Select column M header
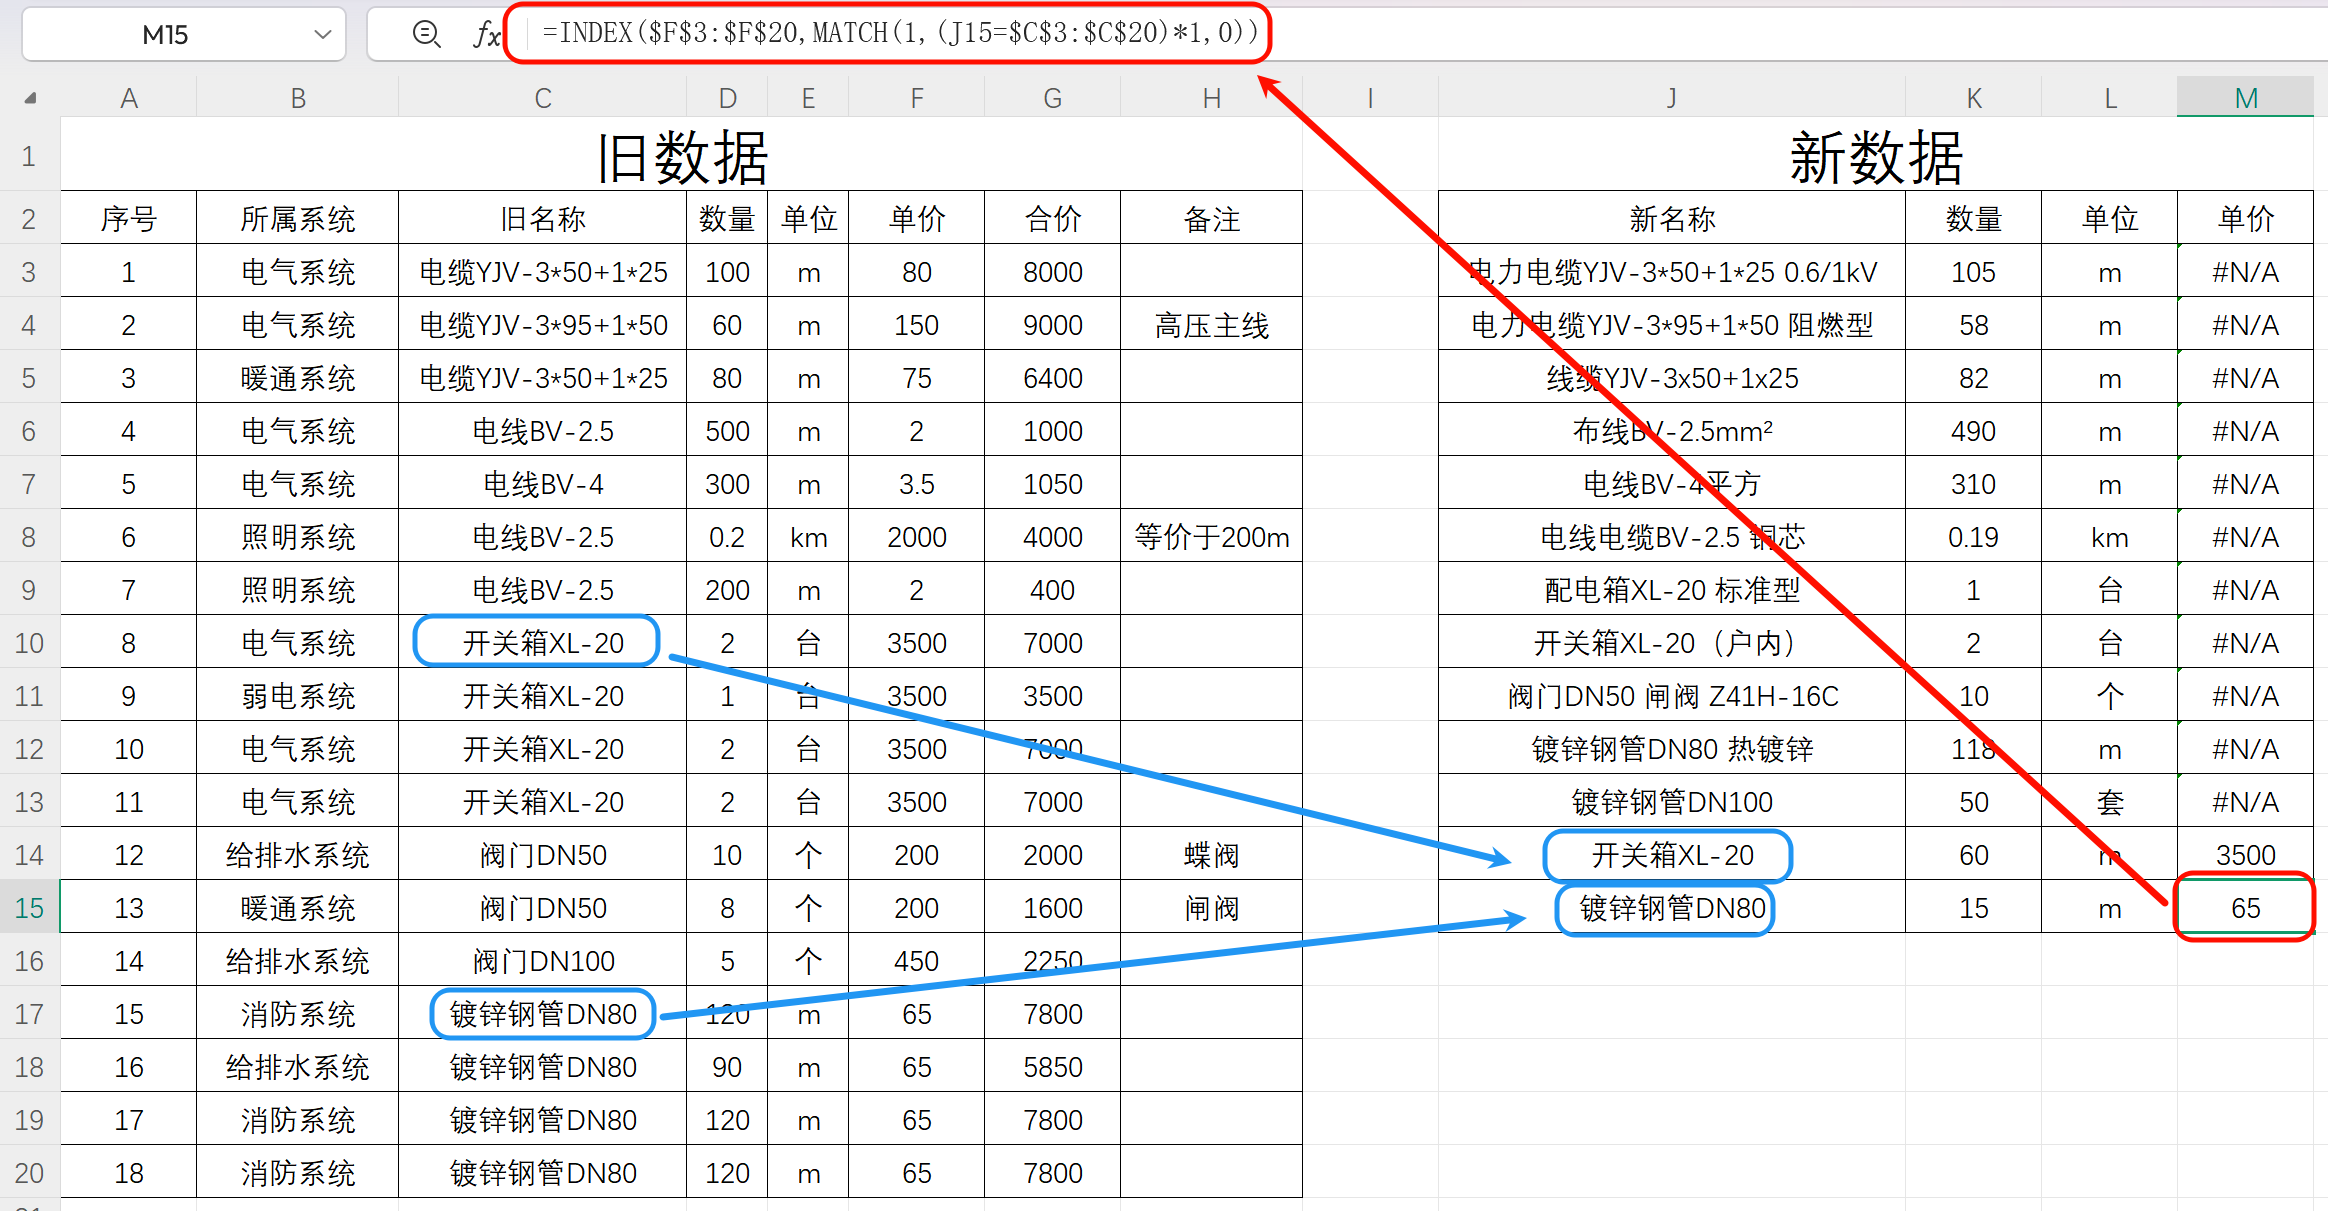2328x1211 pixels. pyautogui.click(x=2246, y=97)
